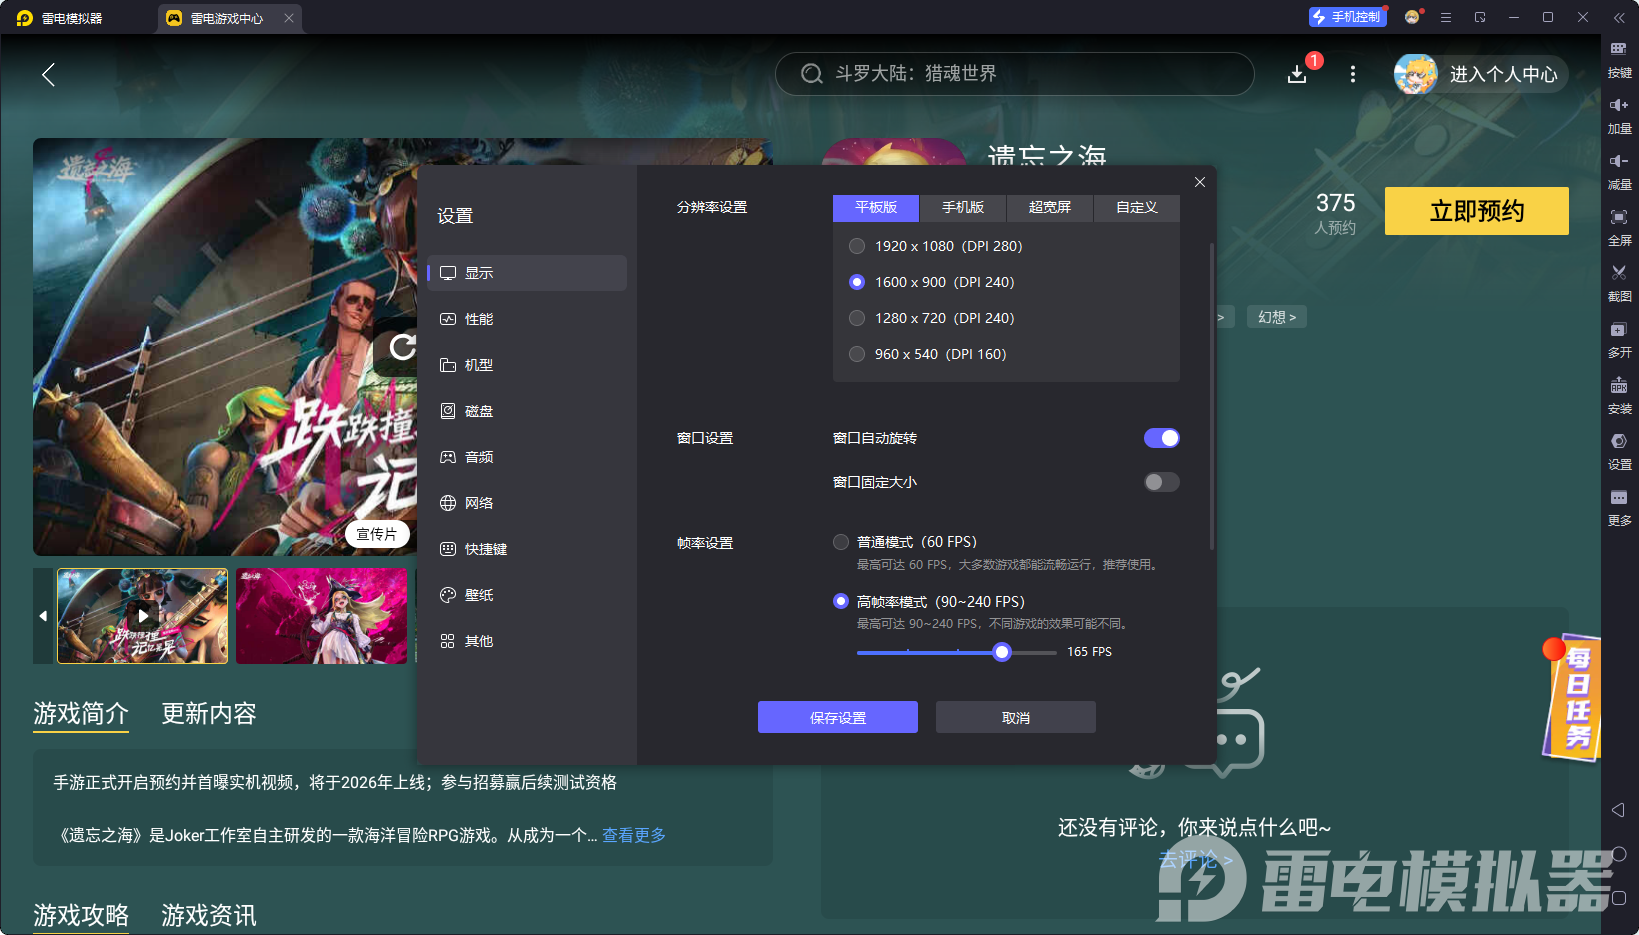Viewport: 1639px width, 935px height.
Task: Open 壁纸 settings section
Action: 527,595
